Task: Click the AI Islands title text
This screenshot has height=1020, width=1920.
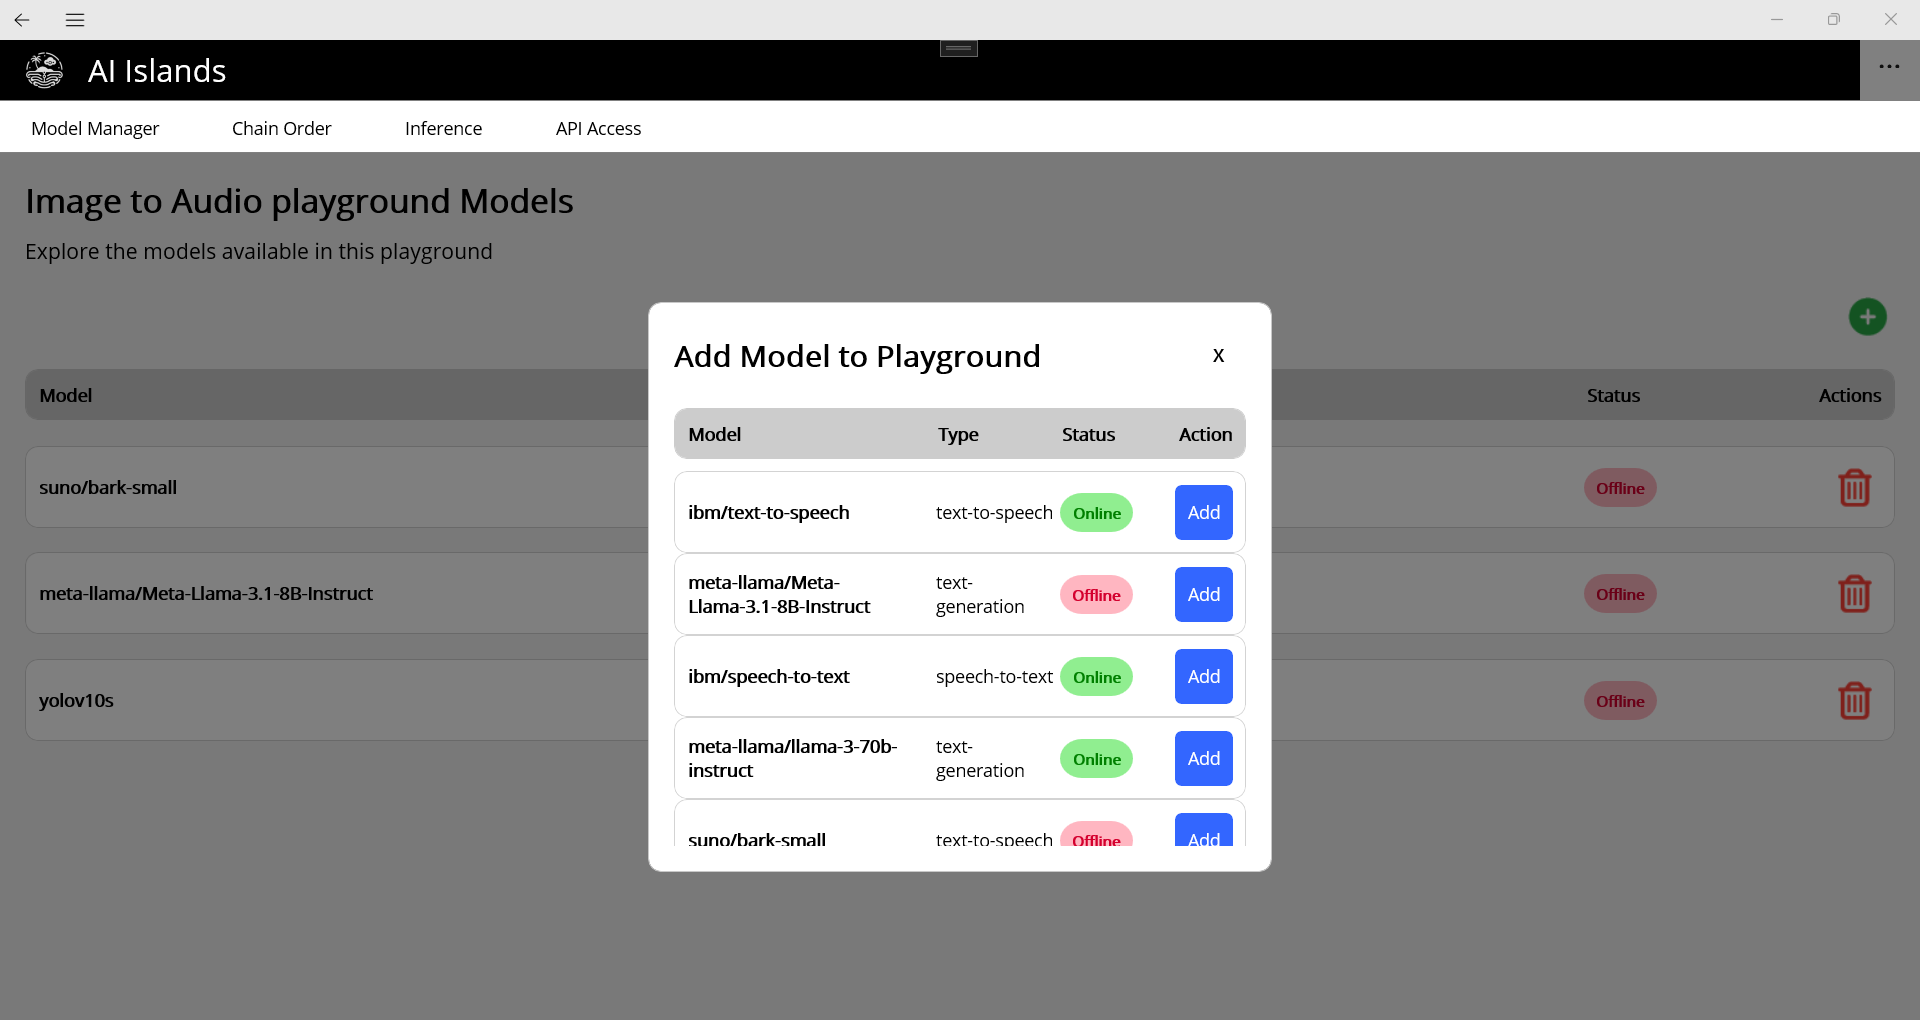Action: click(157, 71)
